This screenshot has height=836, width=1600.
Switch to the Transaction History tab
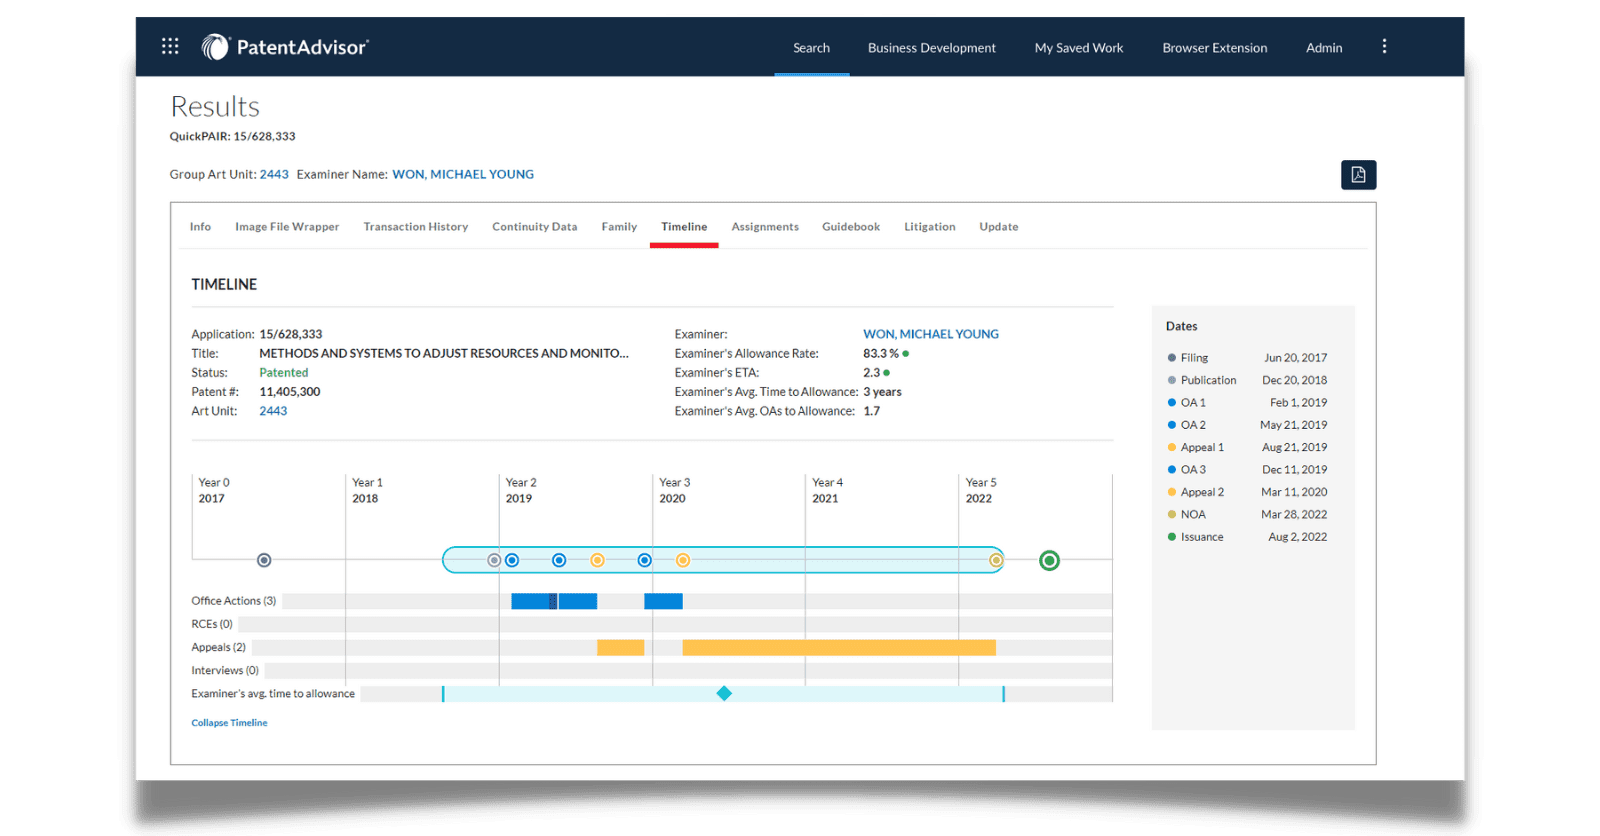pos(415,227)
